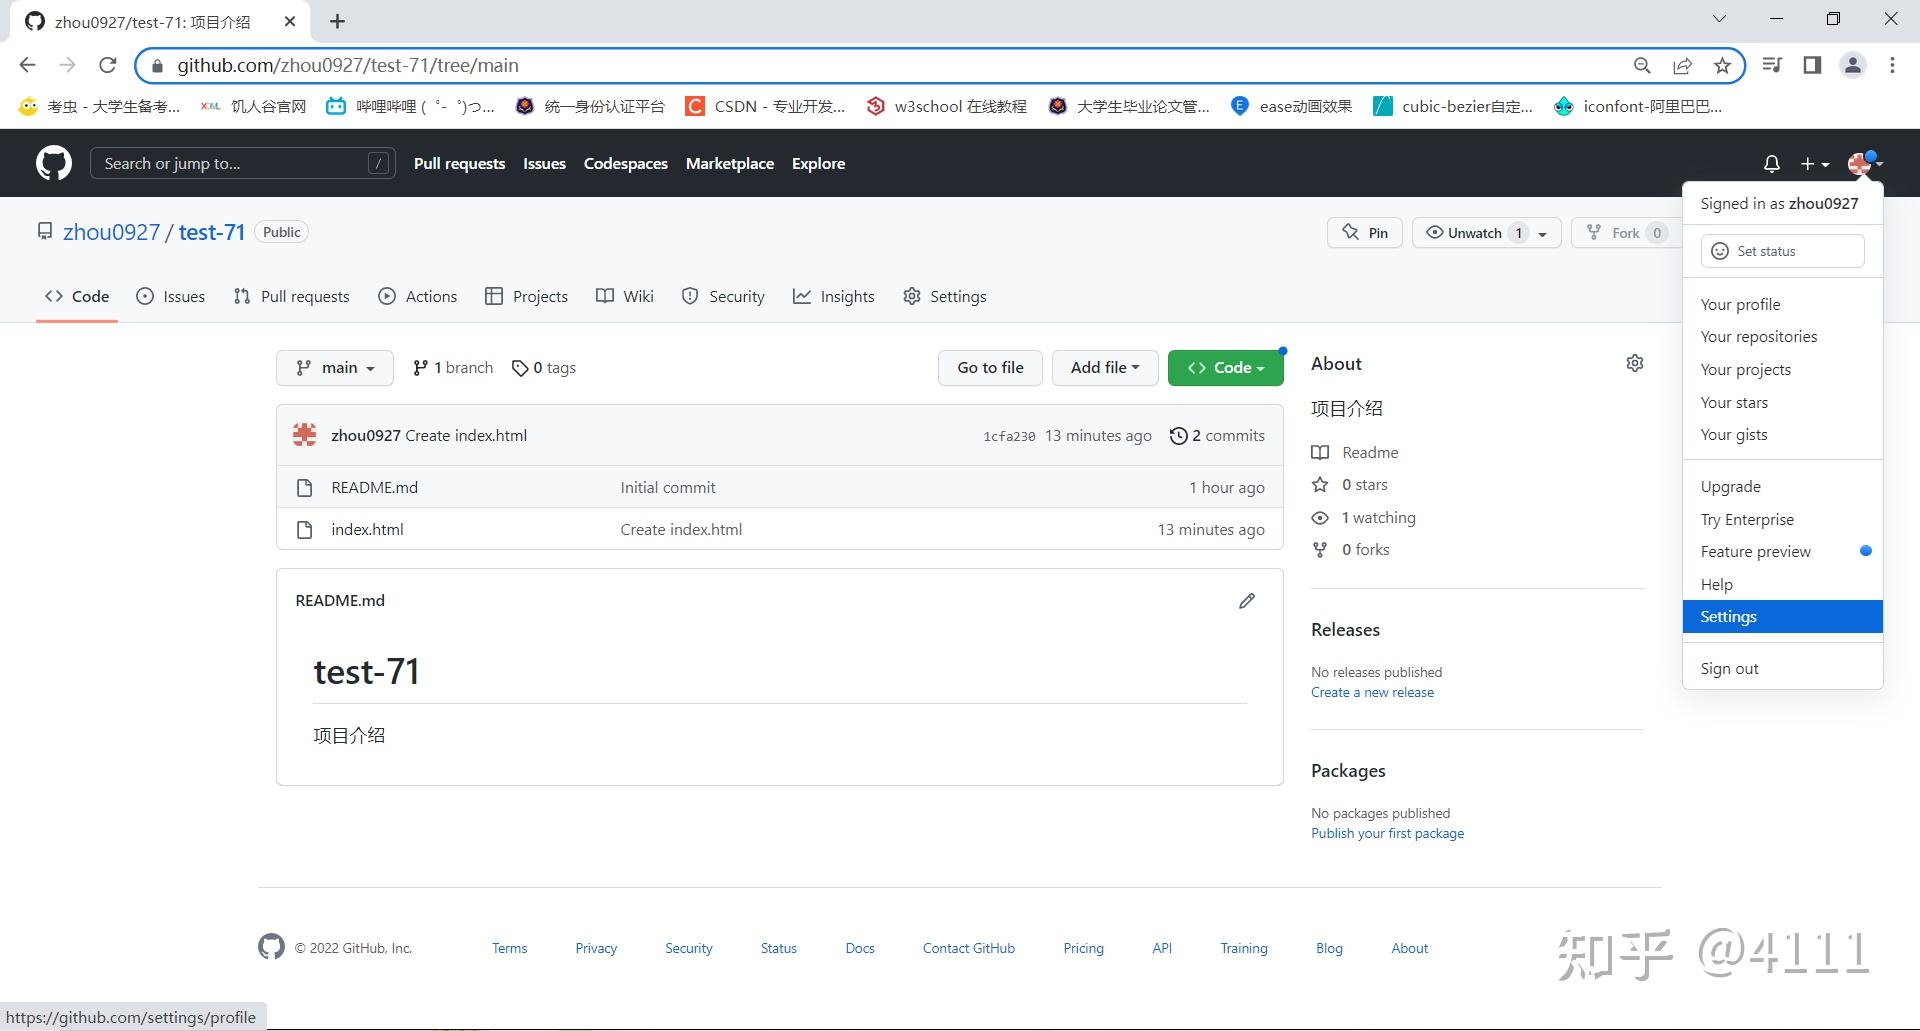The height and width of the screenshot is (1031, 1920).
Task: Open the repo Pull requests tab
Action: (291, 297)
